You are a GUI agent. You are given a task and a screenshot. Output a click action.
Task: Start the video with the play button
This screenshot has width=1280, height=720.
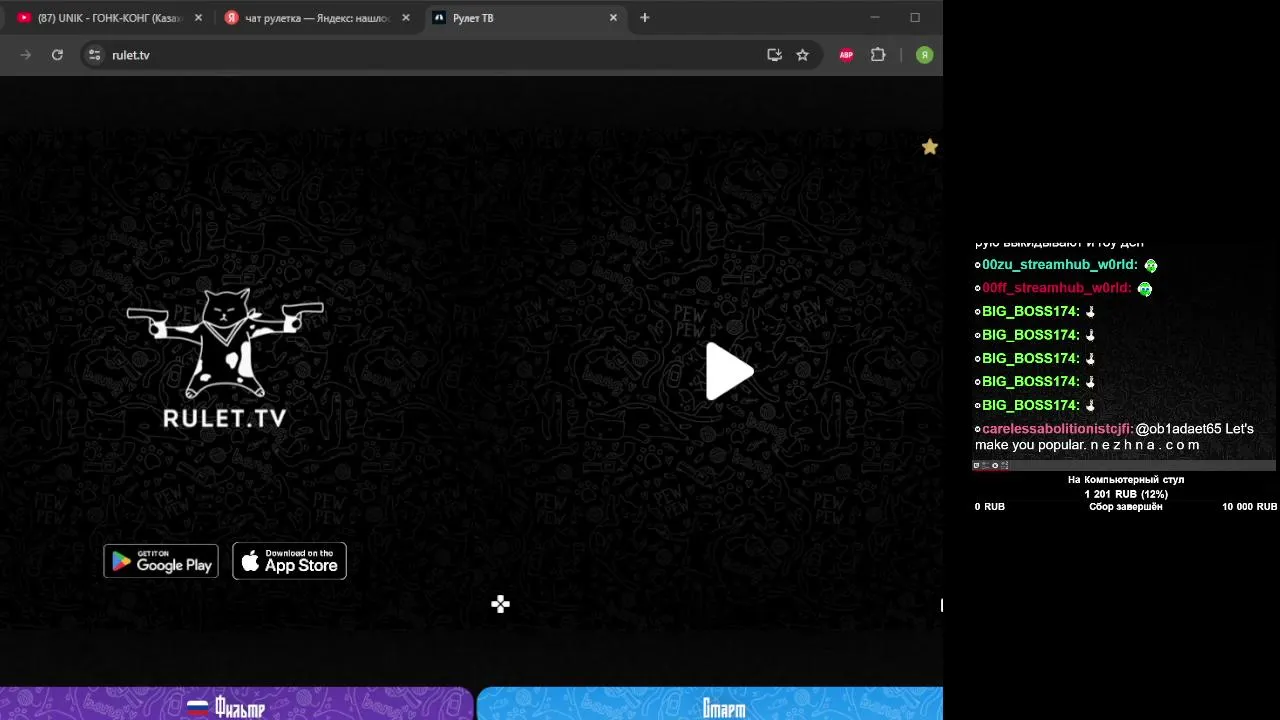729,372
